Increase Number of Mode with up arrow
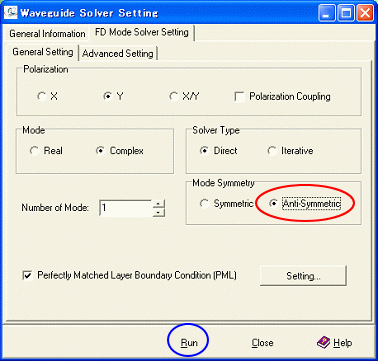The image size is (378, 361). [159, 204]
